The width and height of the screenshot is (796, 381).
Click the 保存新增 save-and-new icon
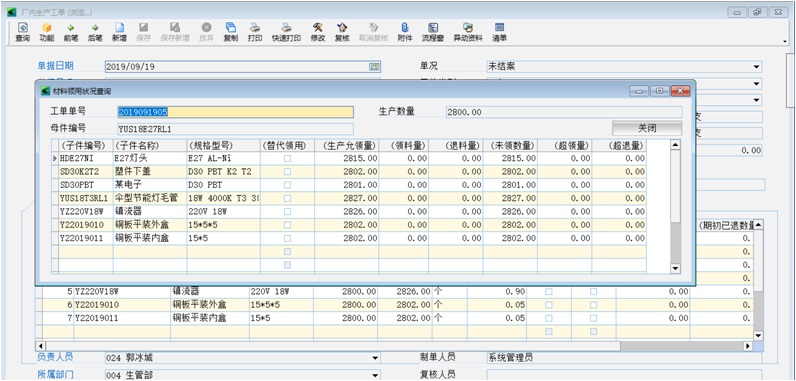pos(175,32)
